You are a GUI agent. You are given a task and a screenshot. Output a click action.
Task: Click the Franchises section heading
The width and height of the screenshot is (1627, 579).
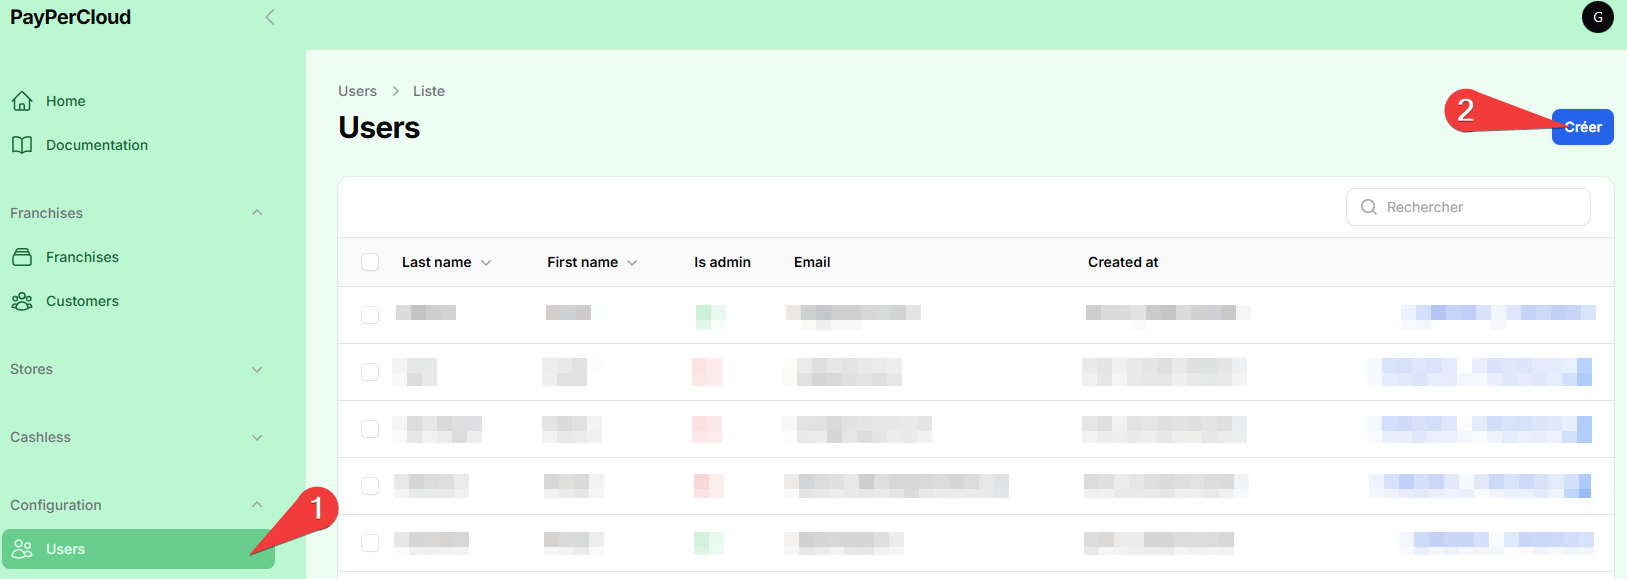pyautogui.click(x=46, y=213)
